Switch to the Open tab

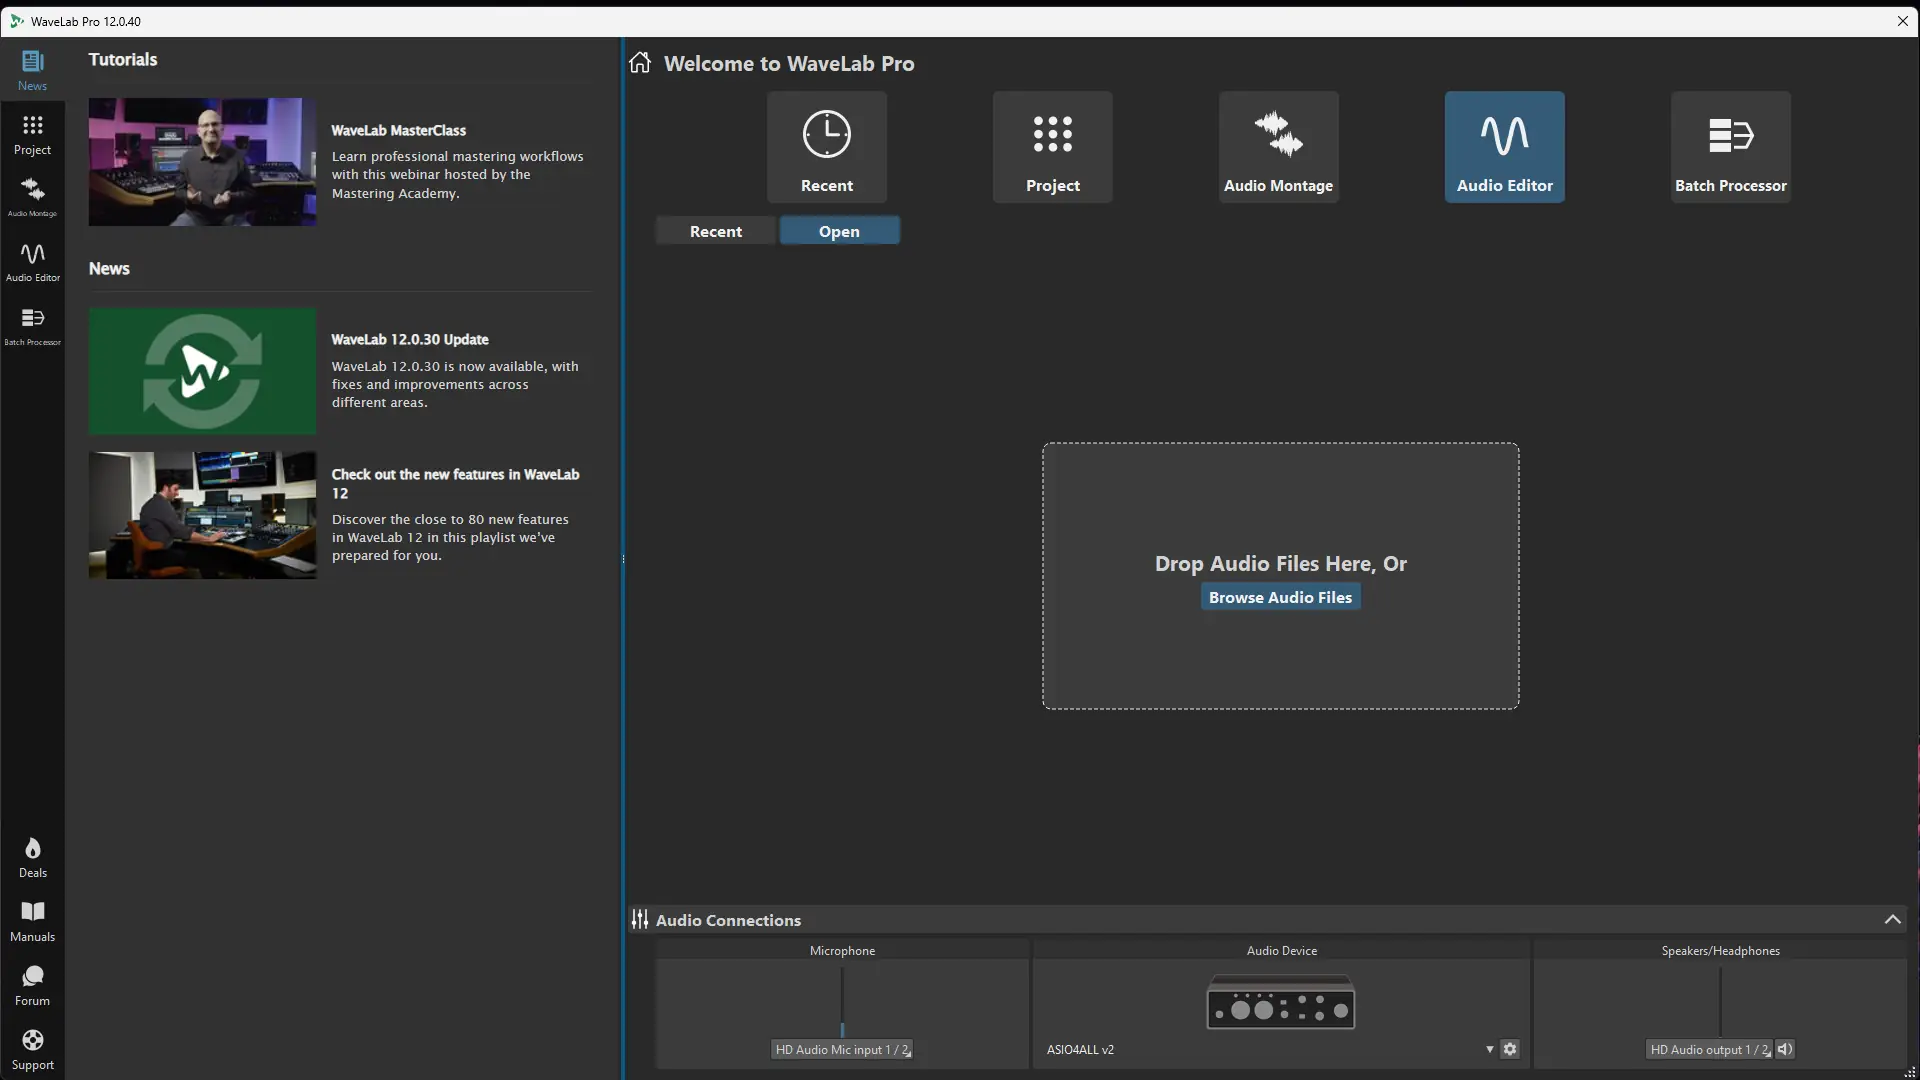[x=839, y=231]
